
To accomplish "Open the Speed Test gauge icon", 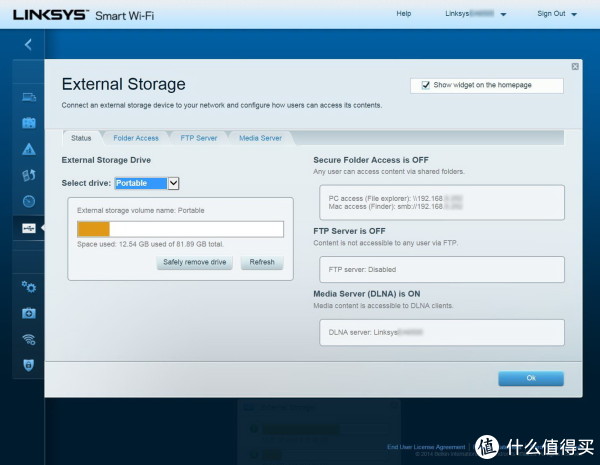I will click(29, 201).
